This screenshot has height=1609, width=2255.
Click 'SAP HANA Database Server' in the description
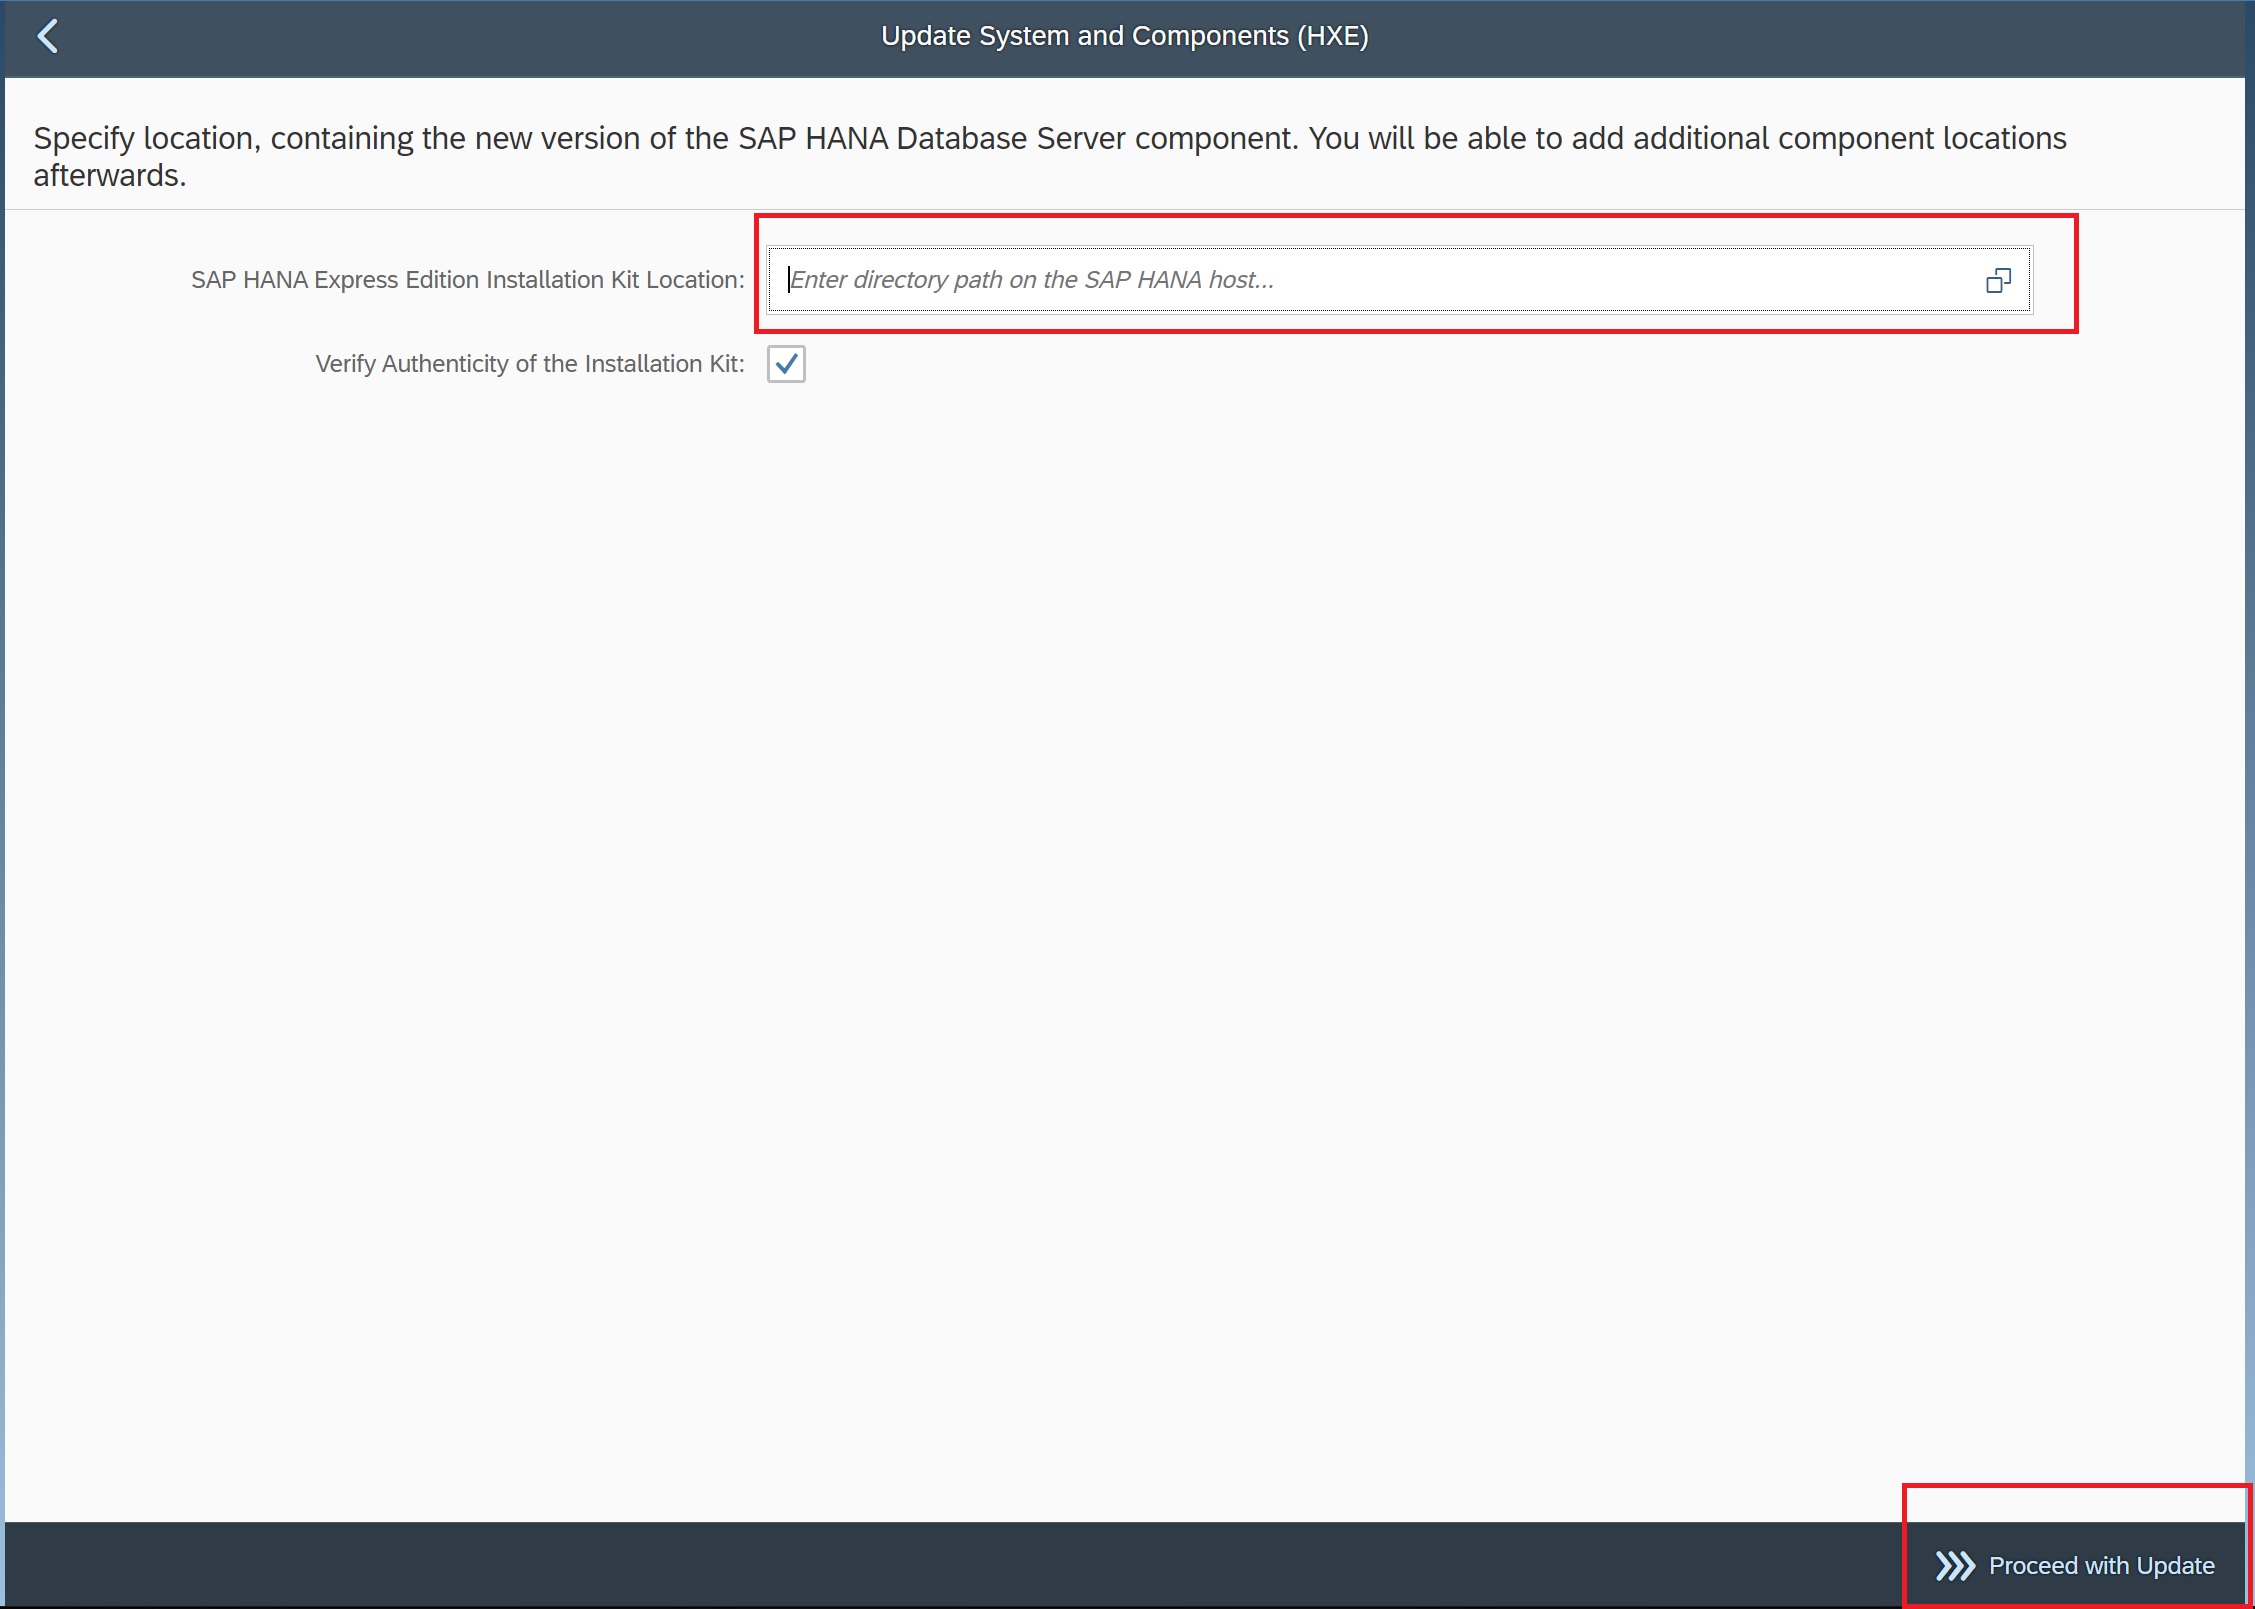point(931,138)
